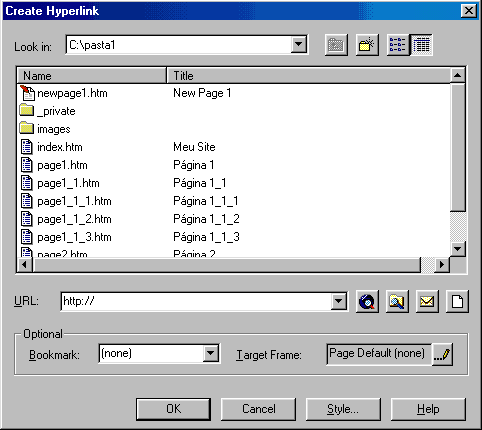
Task: Click the create new folder icon
Action: [367, 45]
